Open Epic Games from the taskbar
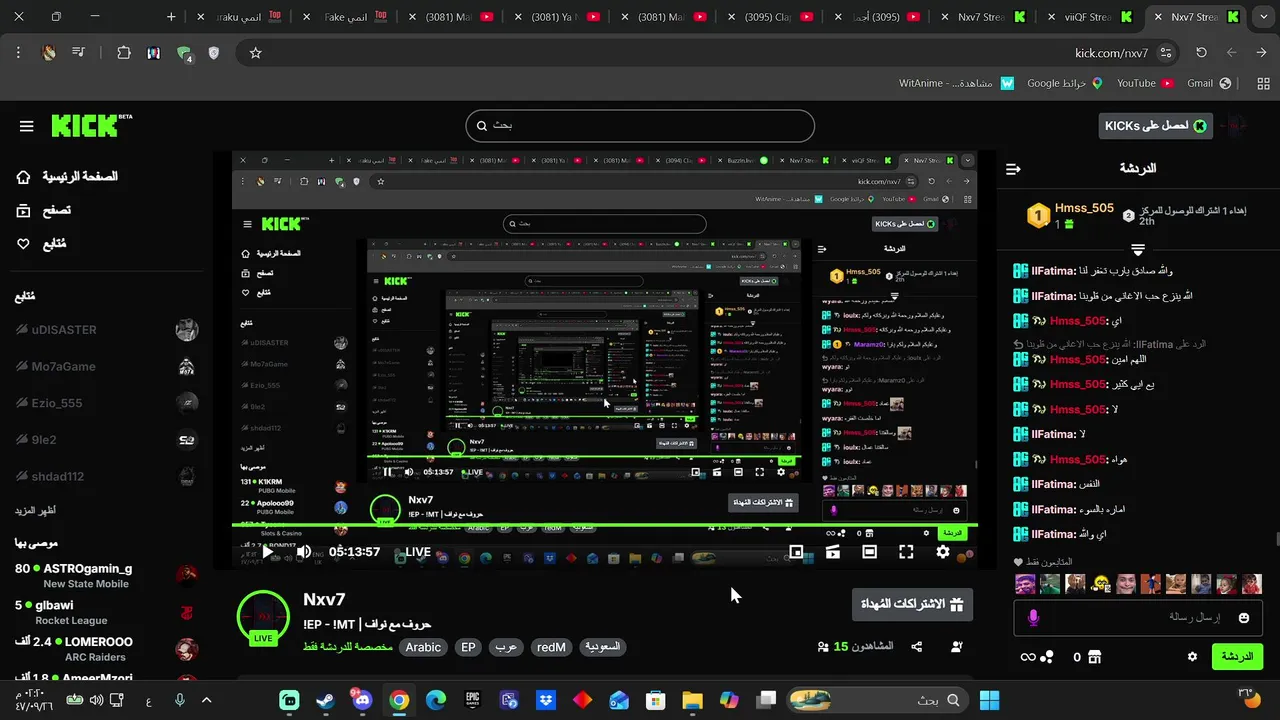Screen dimensions: 1280x720 coord(472,700)
